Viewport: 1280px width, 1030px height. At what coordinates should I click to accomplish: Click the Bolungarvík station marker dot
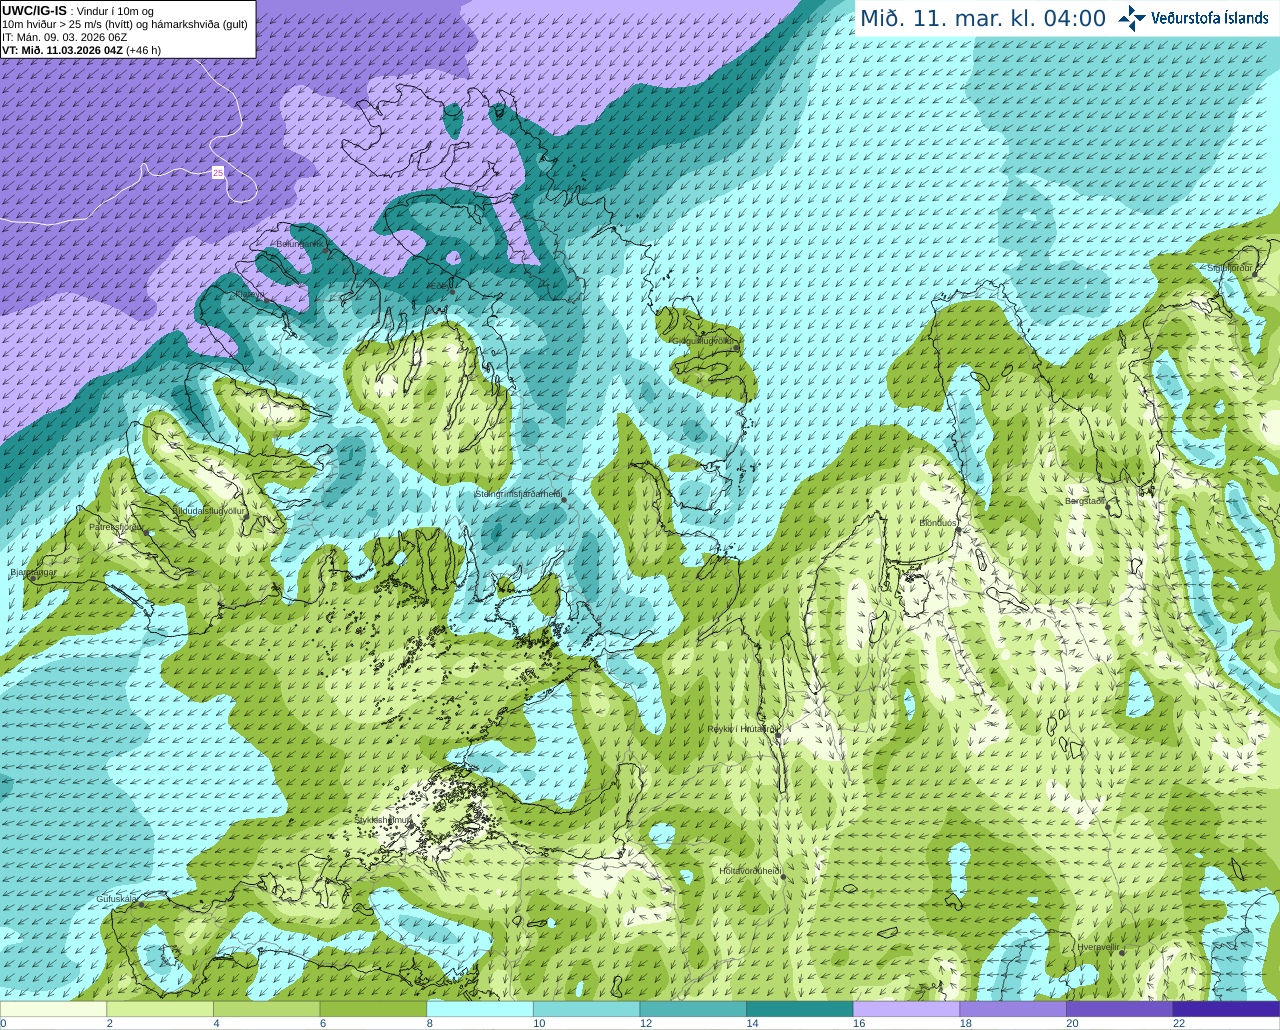point(327,250)
